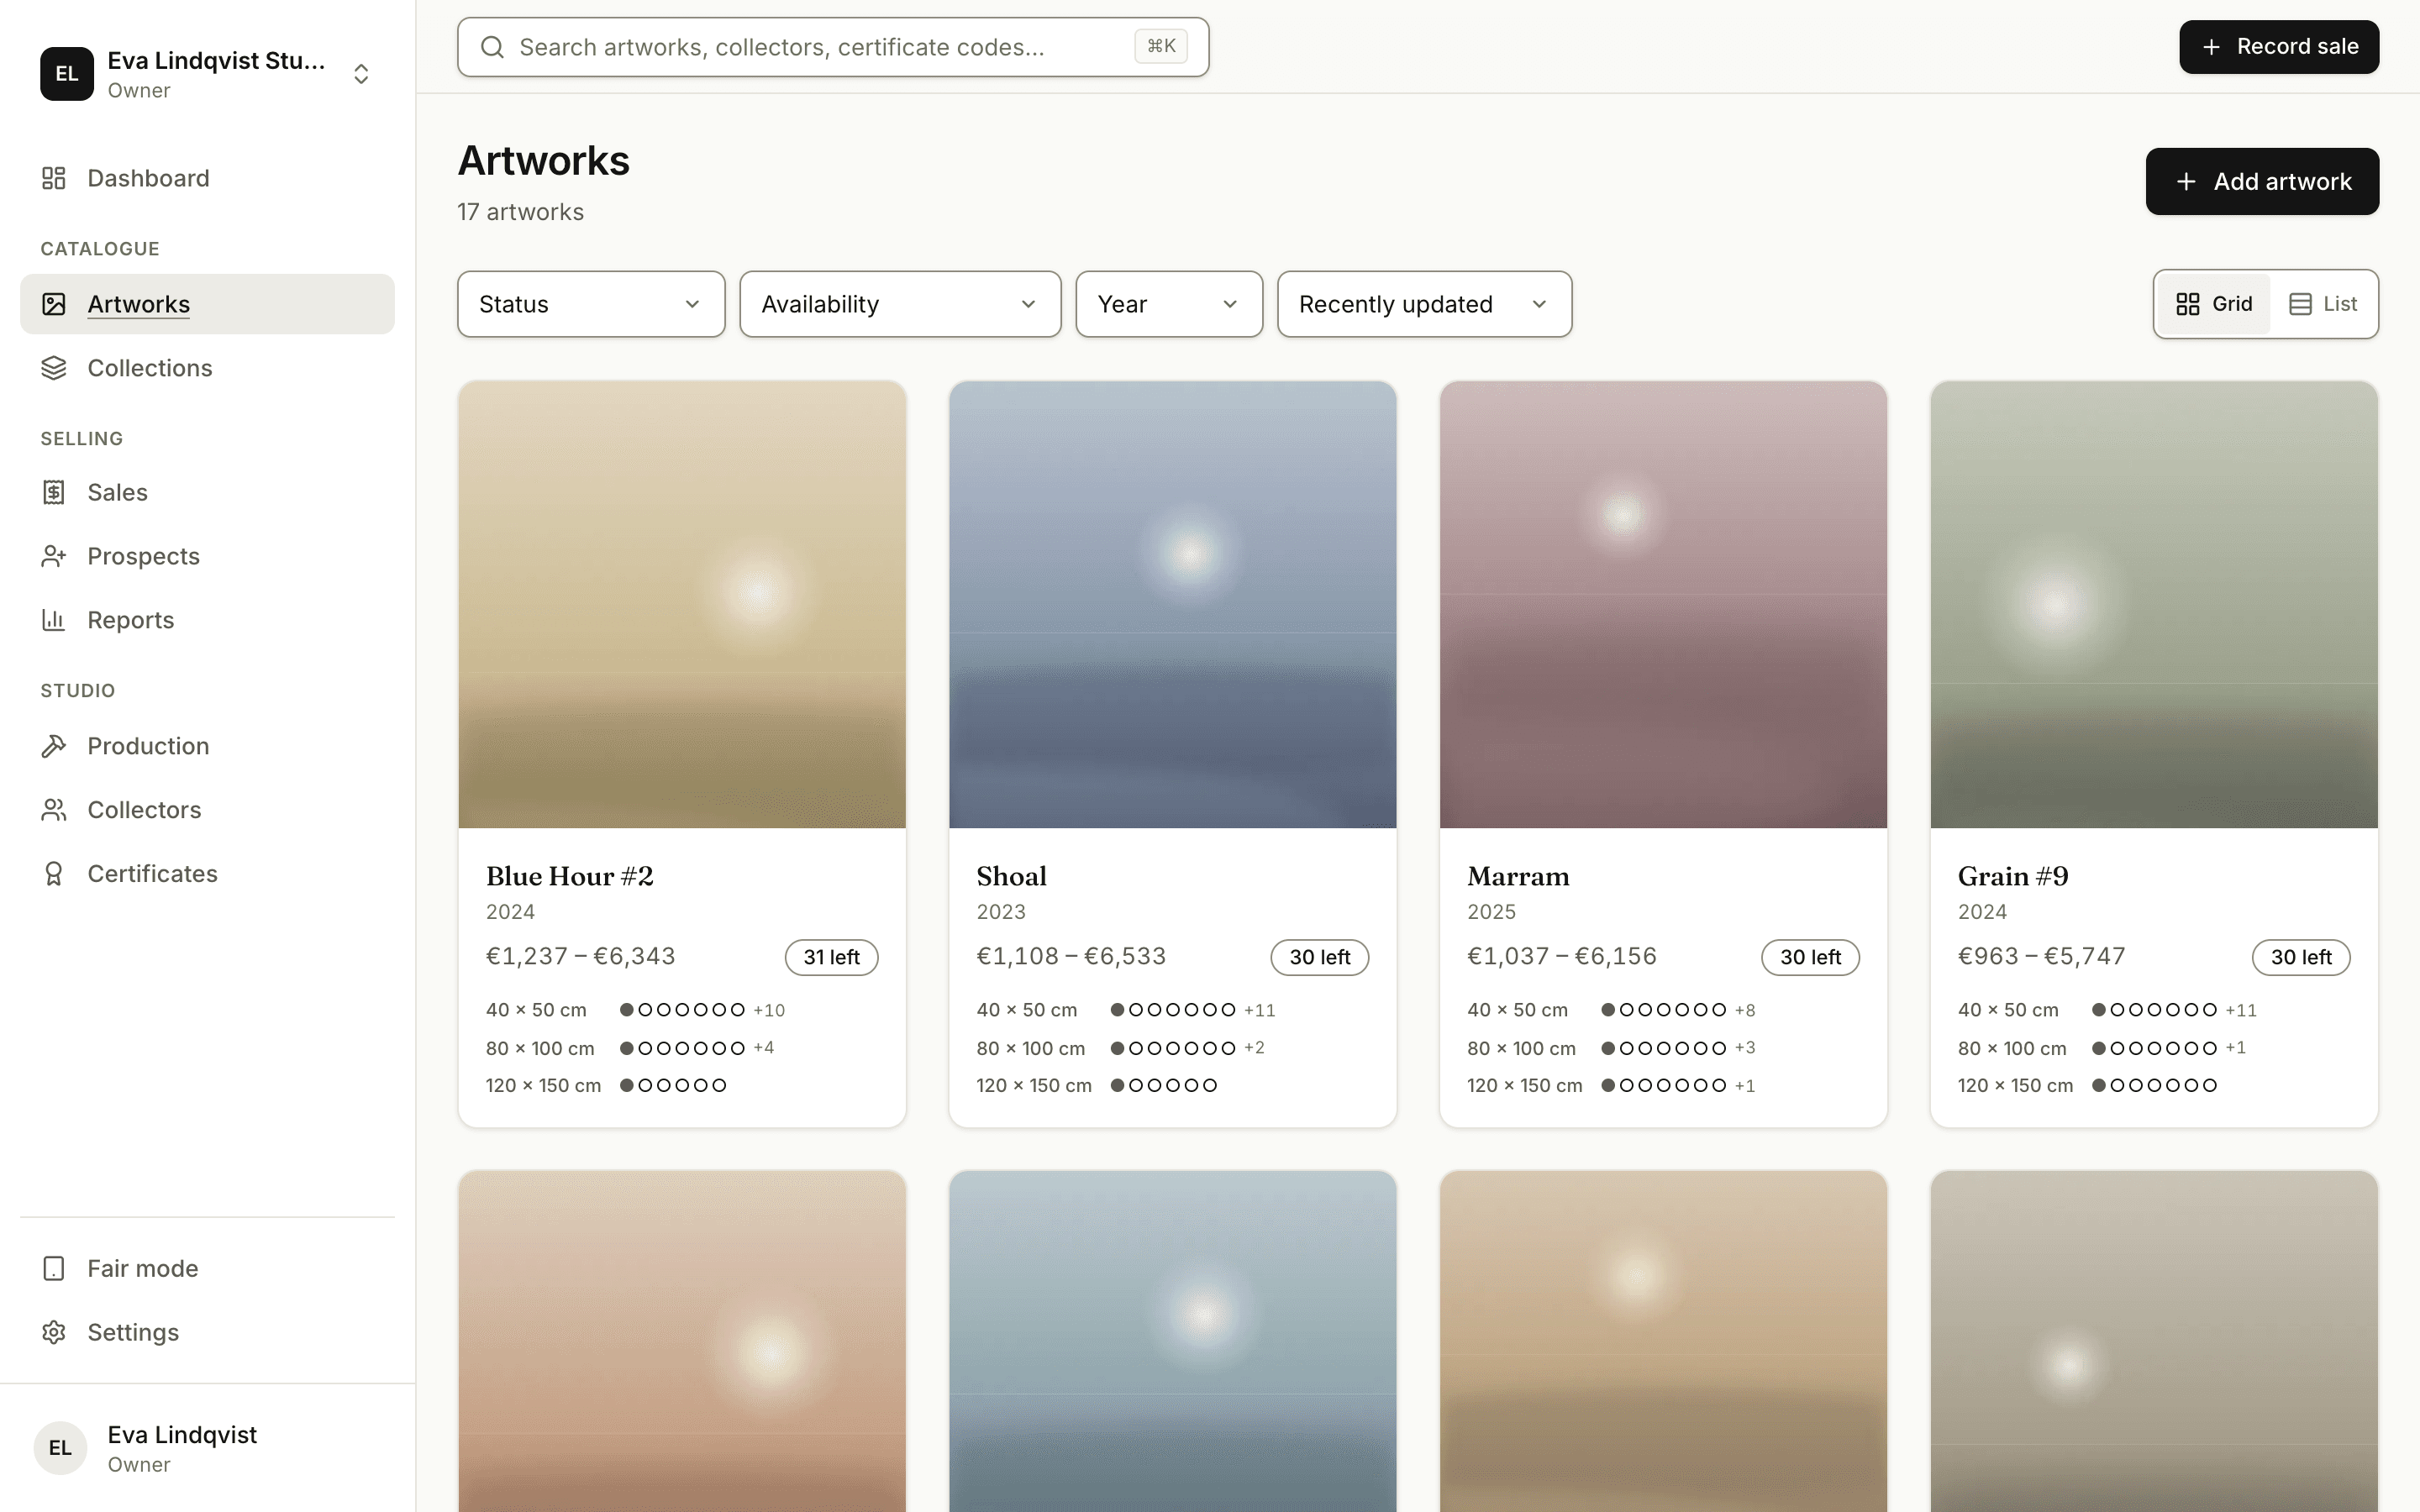Click the Blue Hour #2 title
The image size is (2420, 1512).
[x=570, y=876]
